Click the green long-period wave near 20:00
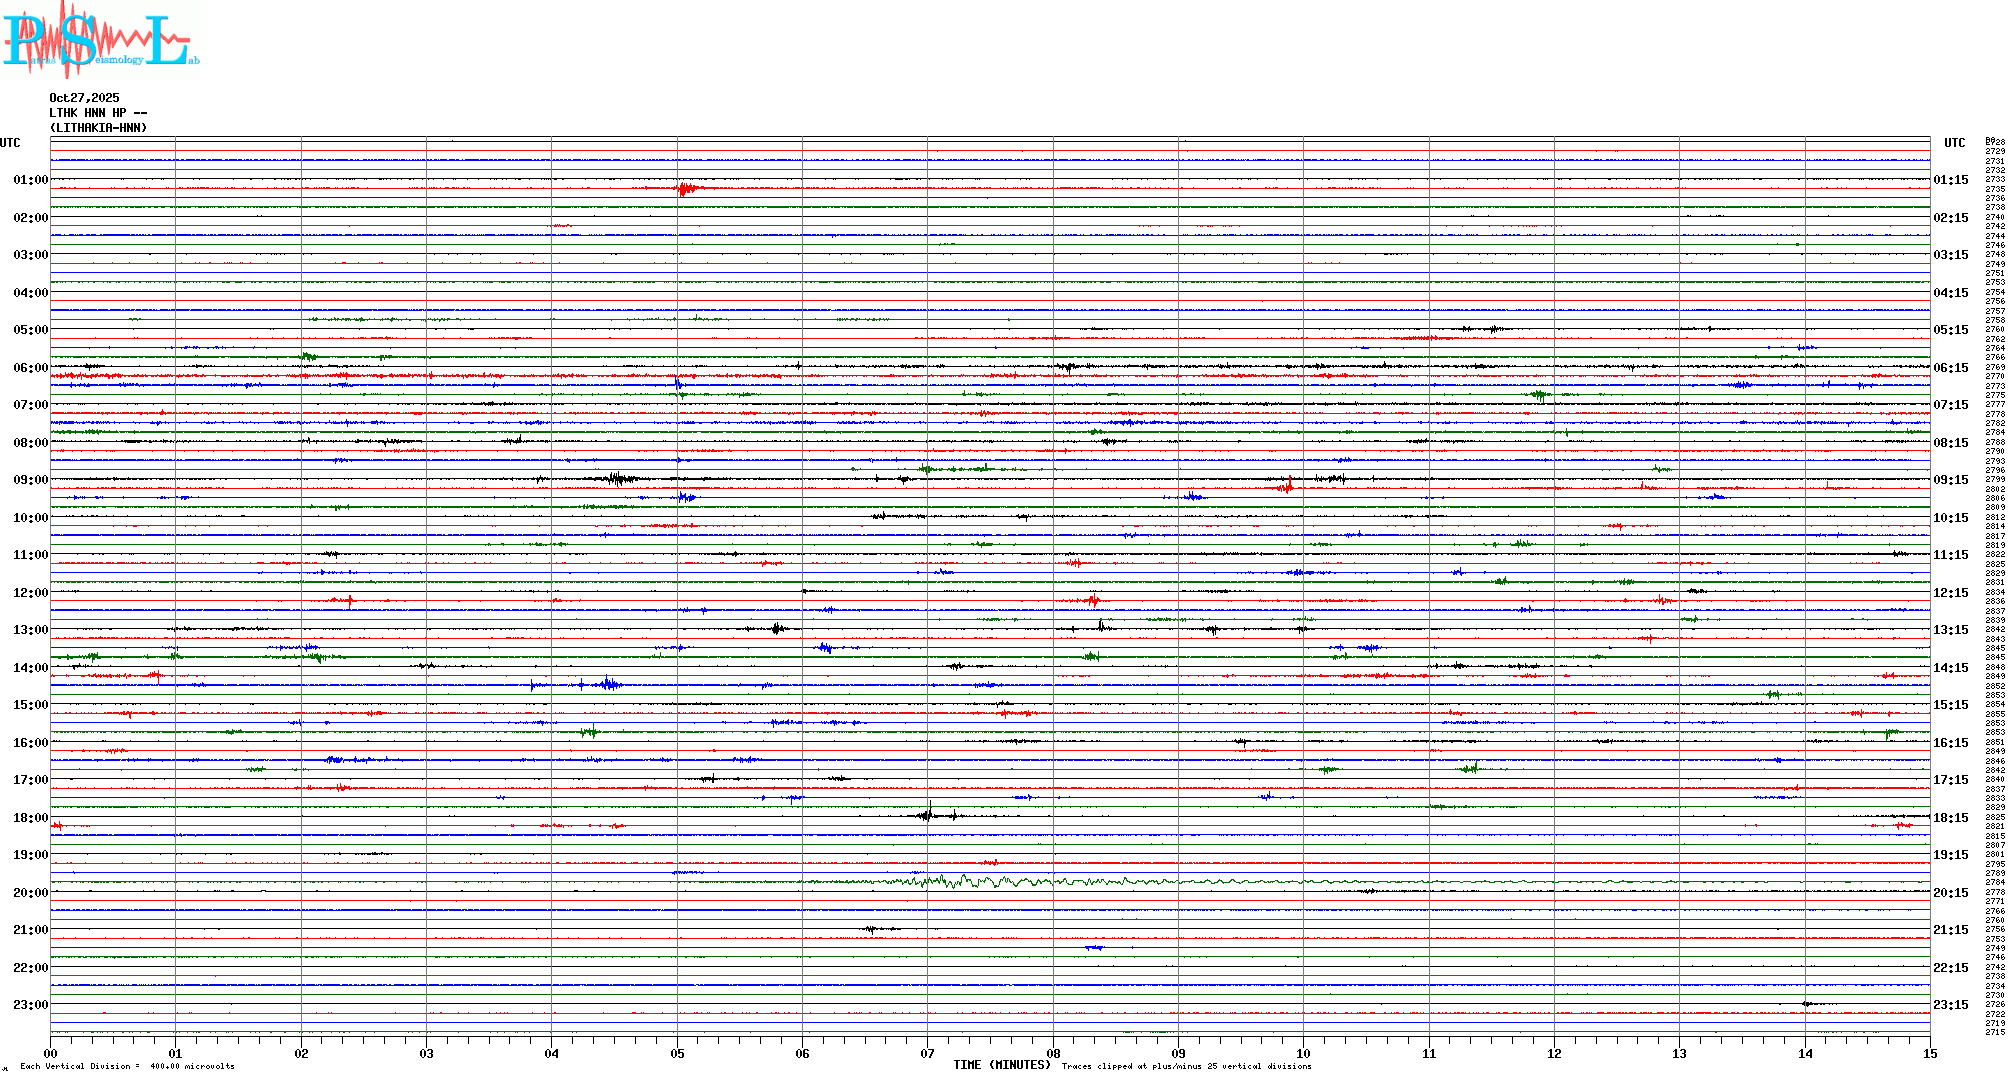 tap(960, 882)
